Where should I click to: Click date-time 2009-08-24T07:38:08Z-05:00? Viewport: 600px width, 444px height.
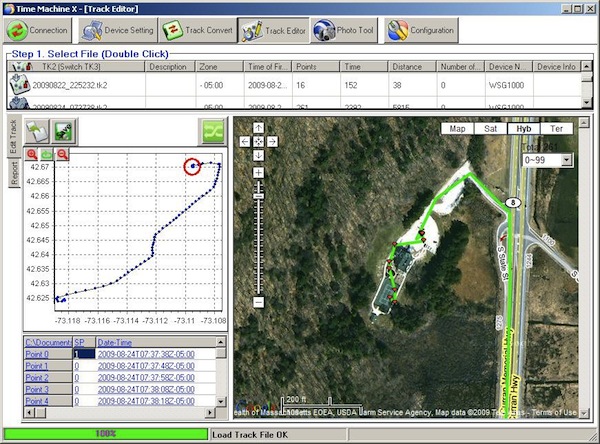(146, 390)
